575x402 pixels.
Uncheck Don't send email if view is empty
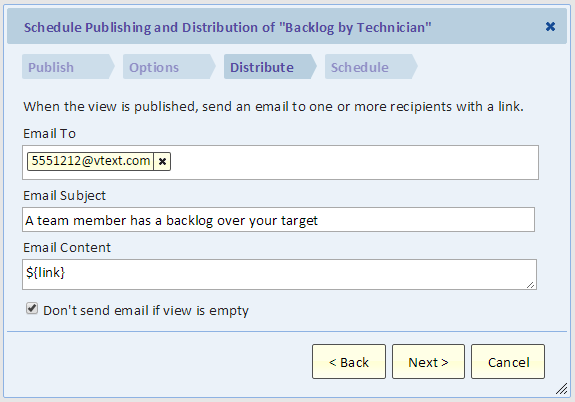(32, 308)
